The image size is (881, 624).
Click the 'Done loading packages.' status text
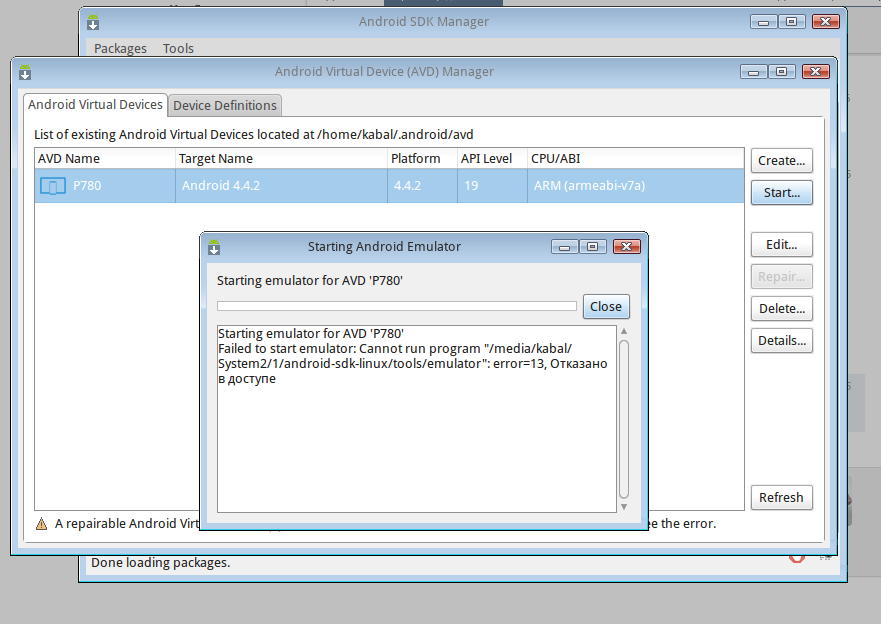(x=161, y=563)
